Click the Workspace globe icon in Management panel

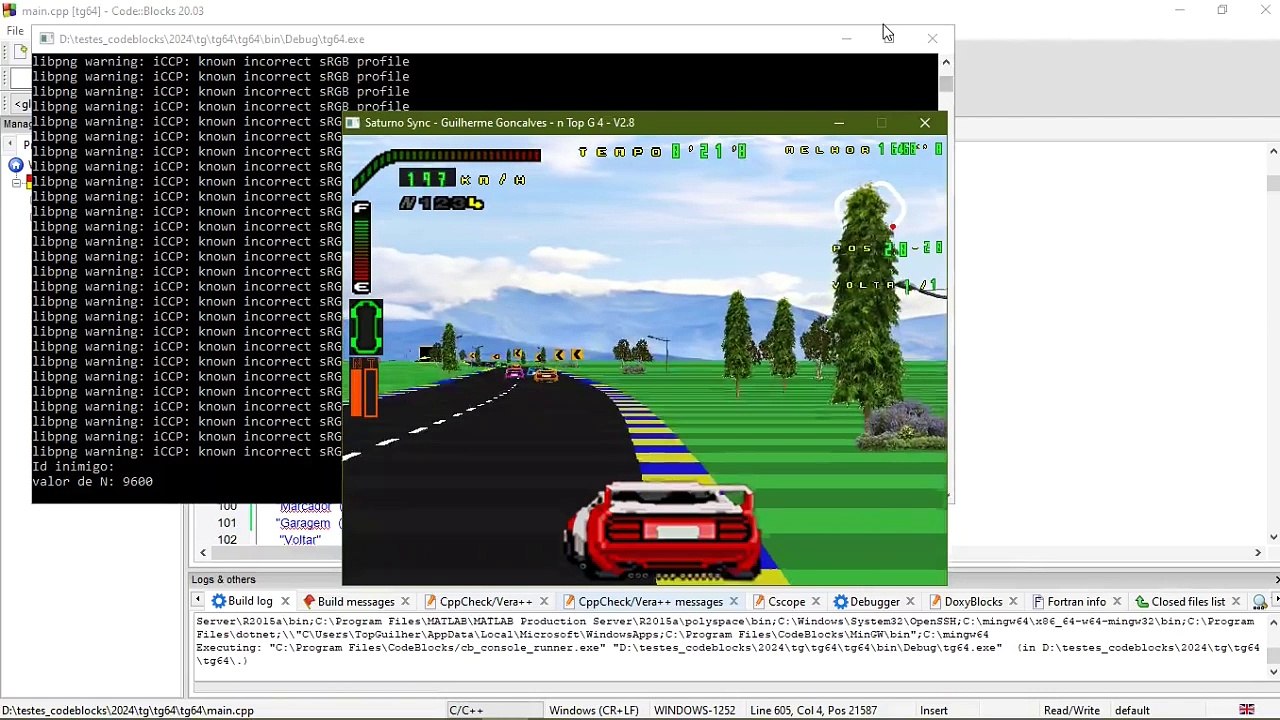[15, 165]
